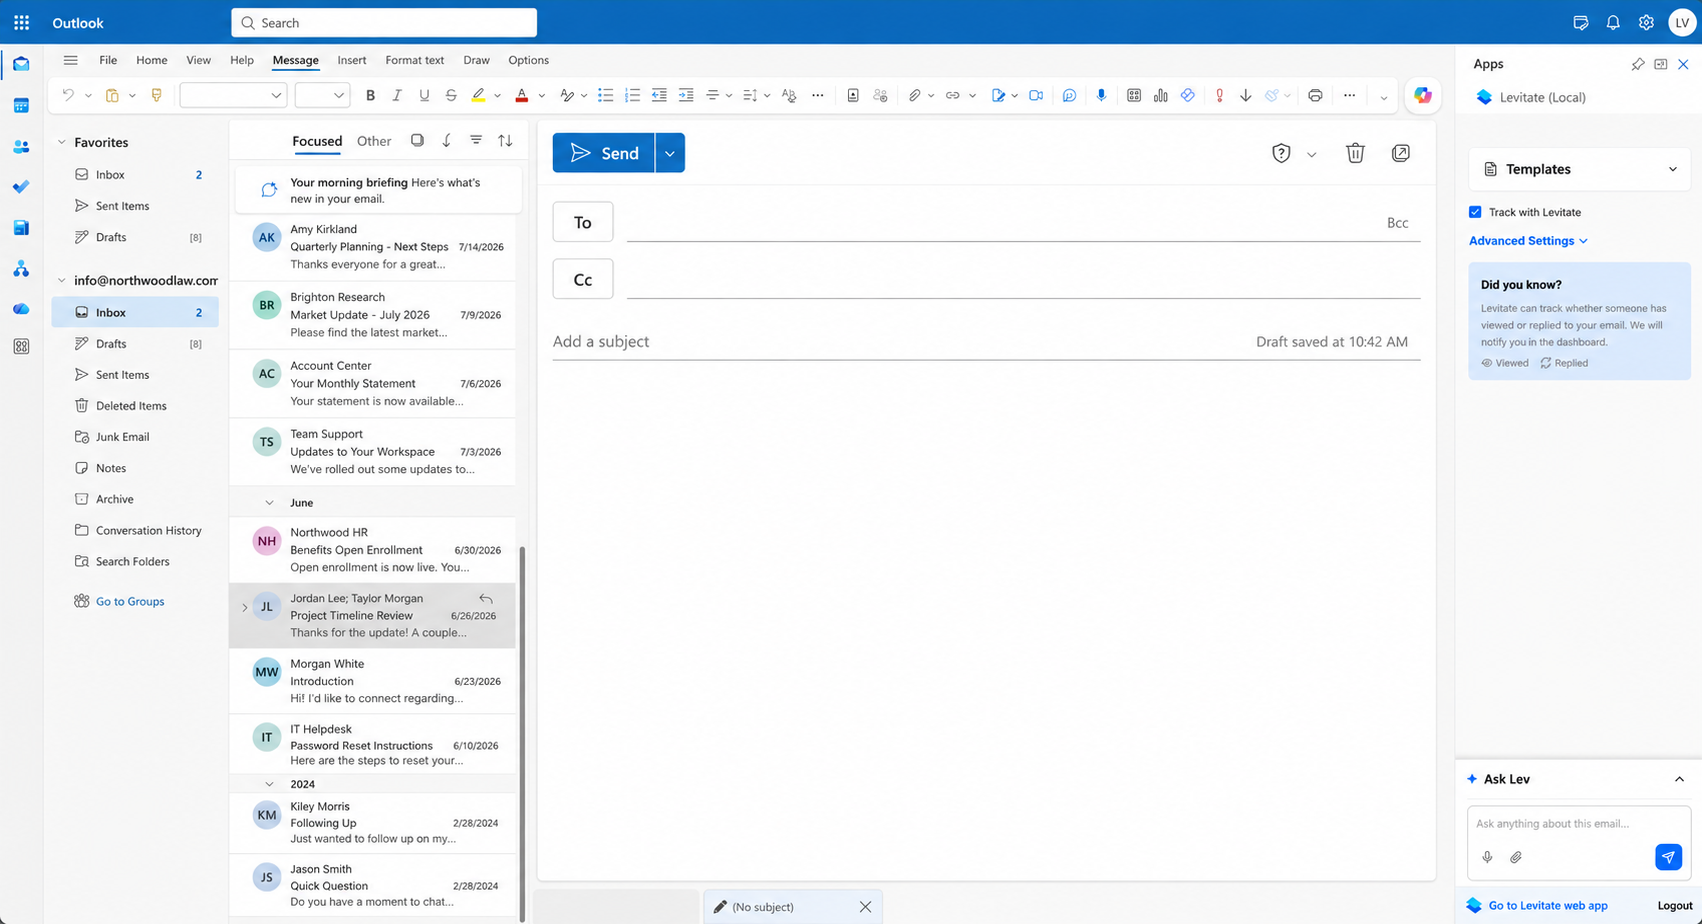Toggle the navigation pane hamburger button
The width and height of the screenshot is (1702, 924).
coord(70,60)
